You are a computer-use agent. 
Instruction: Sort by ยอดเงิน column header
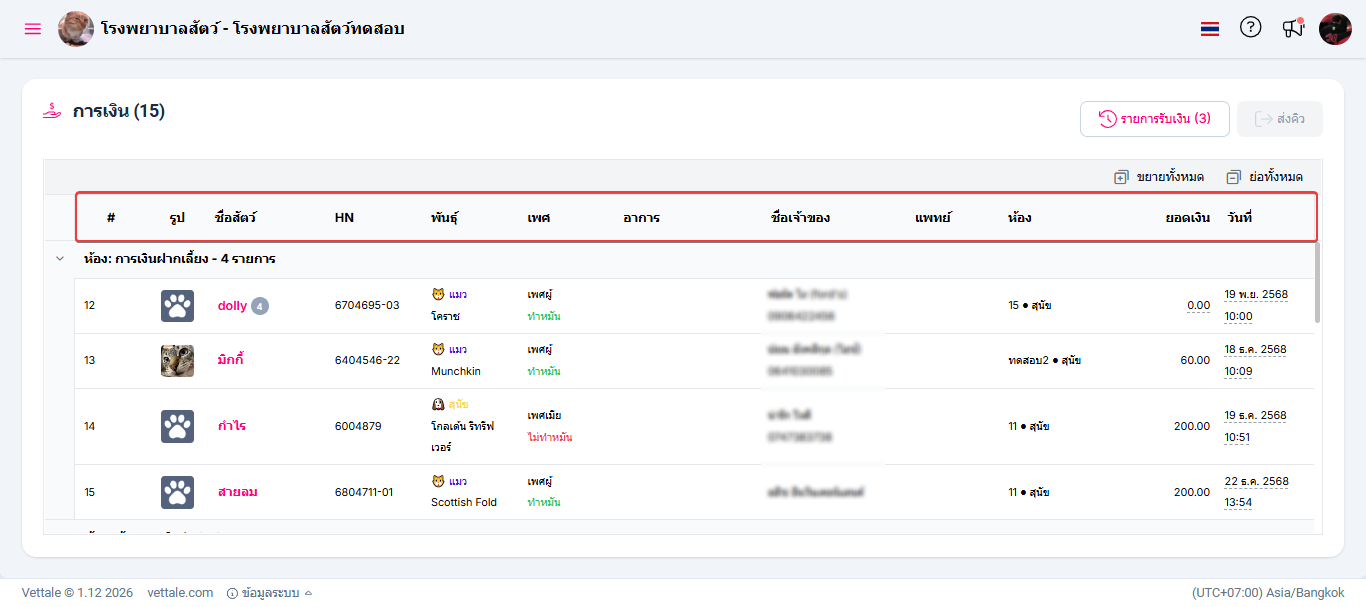1188,218
